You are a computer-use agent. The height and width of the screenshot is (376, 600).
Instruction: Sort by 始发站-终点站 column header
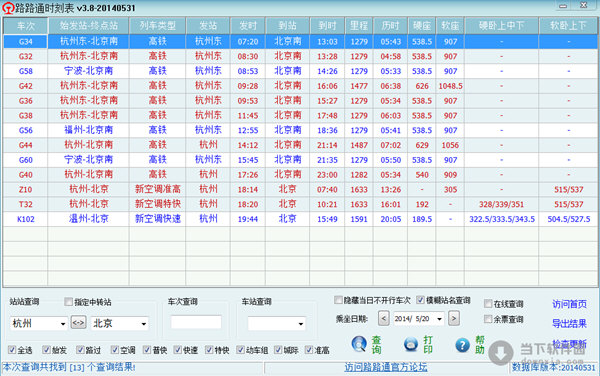pos(88,26)
